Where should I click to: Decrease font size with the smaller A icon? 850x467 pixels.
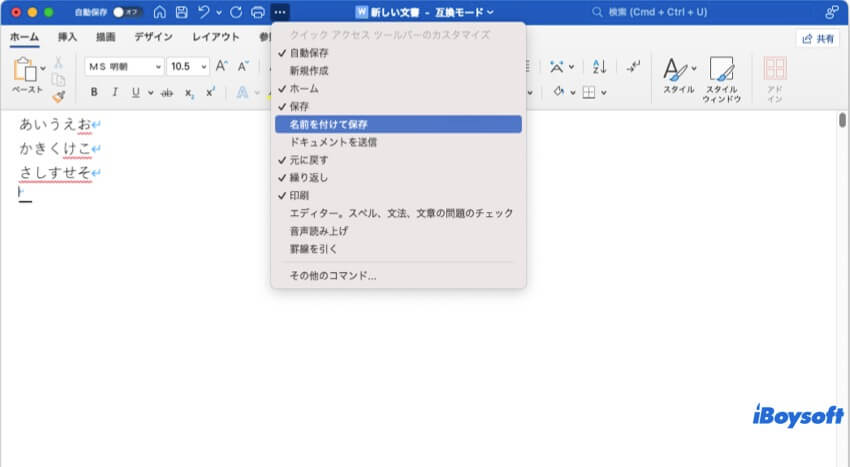(x=243, y=66)
